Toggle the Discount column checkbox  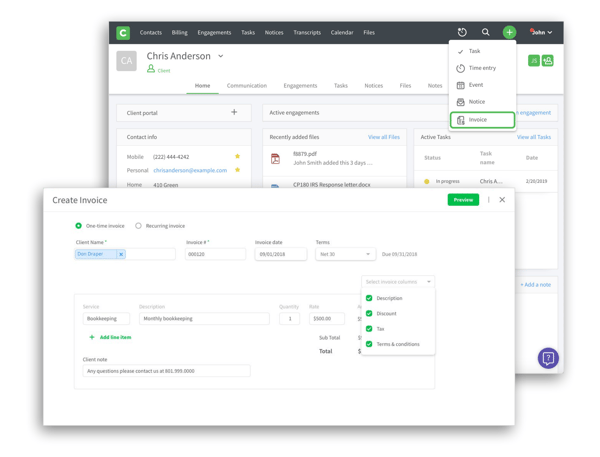click(x=369, y=313)
